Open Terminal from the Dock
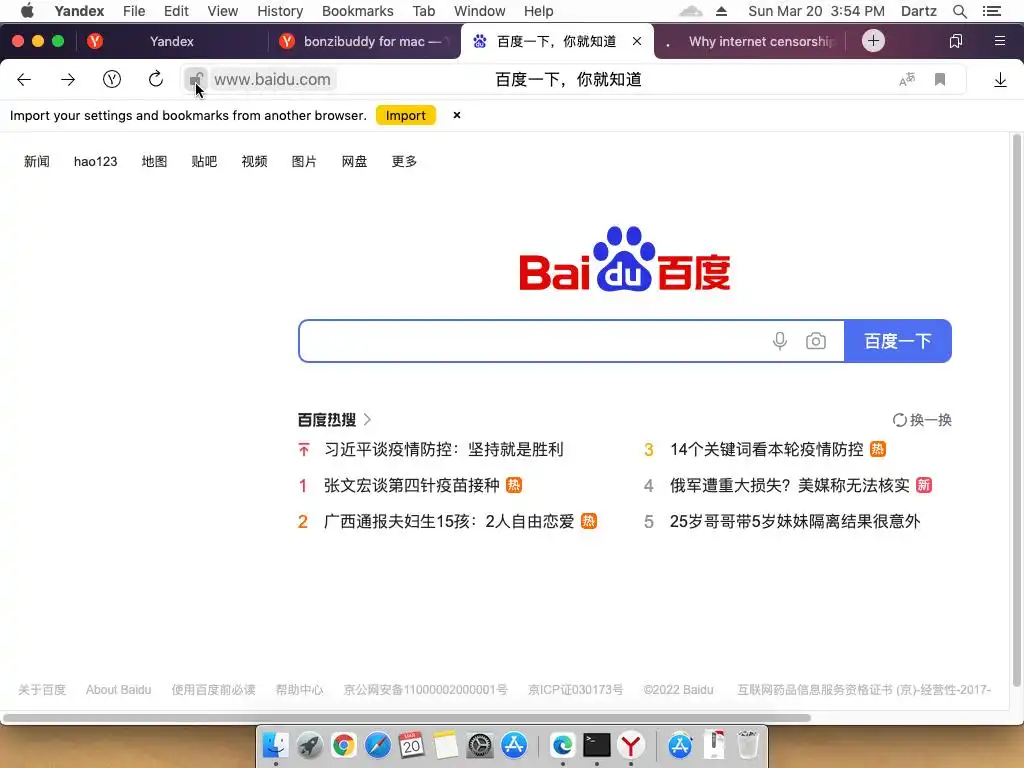The width and height of the screenshot is (1024, 768). coord(596,745)
